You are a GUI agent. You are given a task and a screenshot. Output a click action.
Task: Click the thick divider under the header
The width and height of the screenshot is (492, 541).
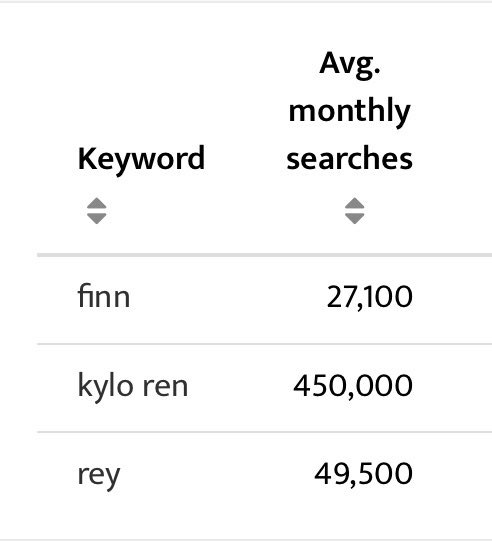tap(265, 255)
